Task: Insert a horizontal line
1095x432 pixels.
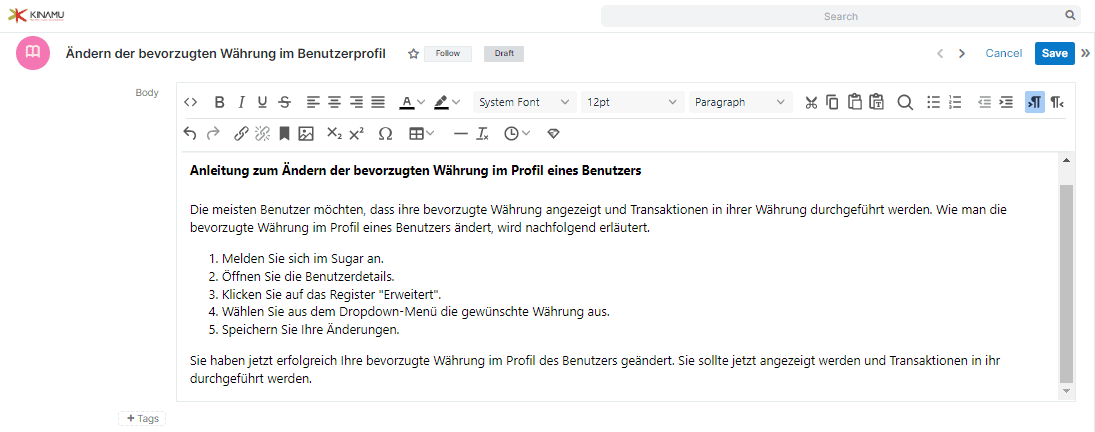Action: [460, 133]
